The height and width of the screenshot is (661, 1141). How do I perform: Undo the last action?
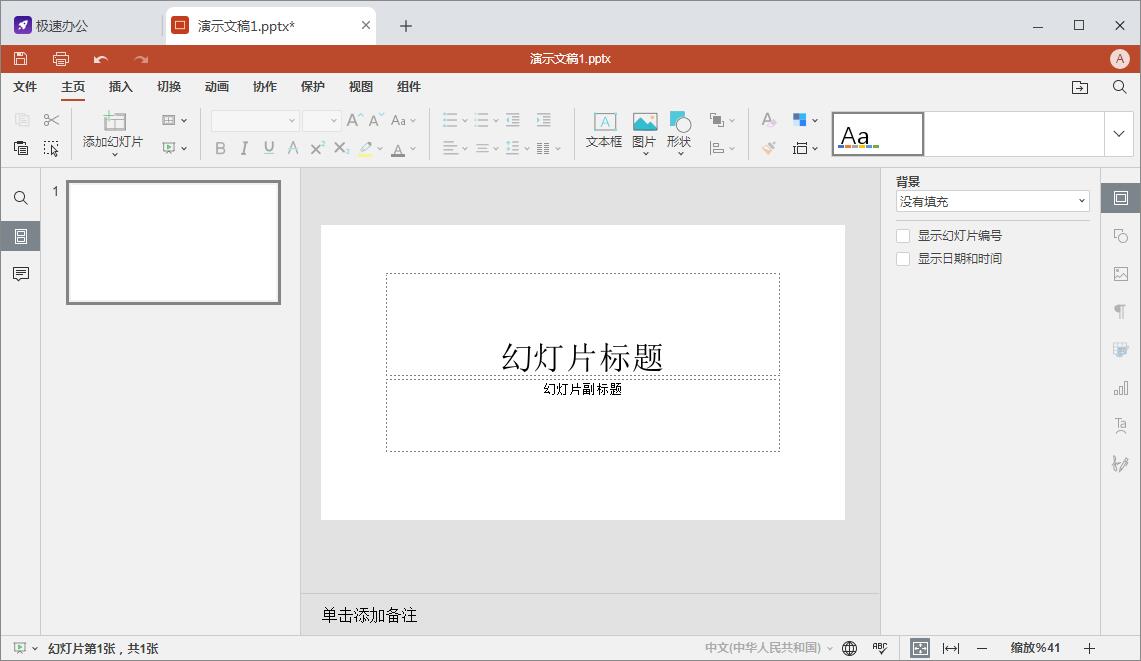coord(101,59)
